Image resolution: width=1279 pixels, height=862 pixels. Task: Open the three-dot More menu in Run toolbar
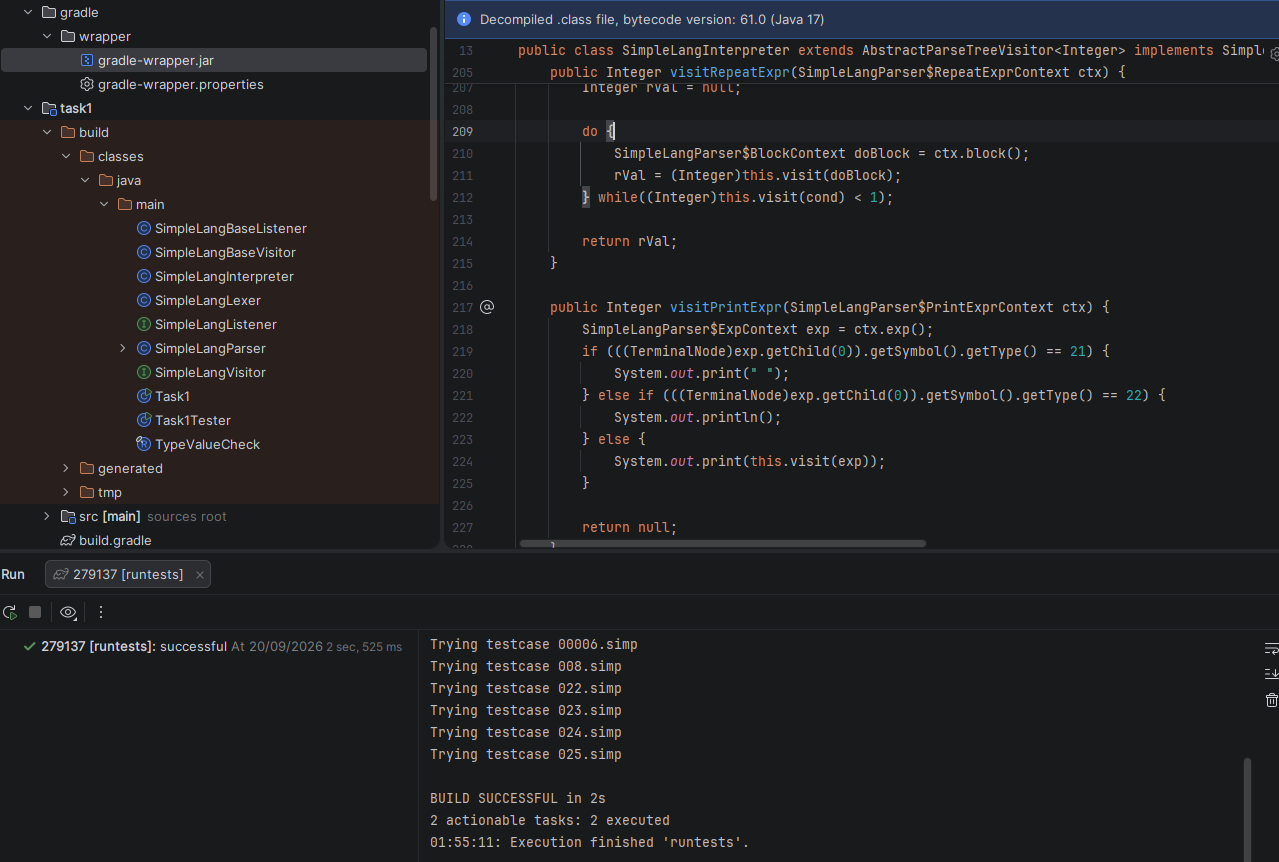[101, 612]
